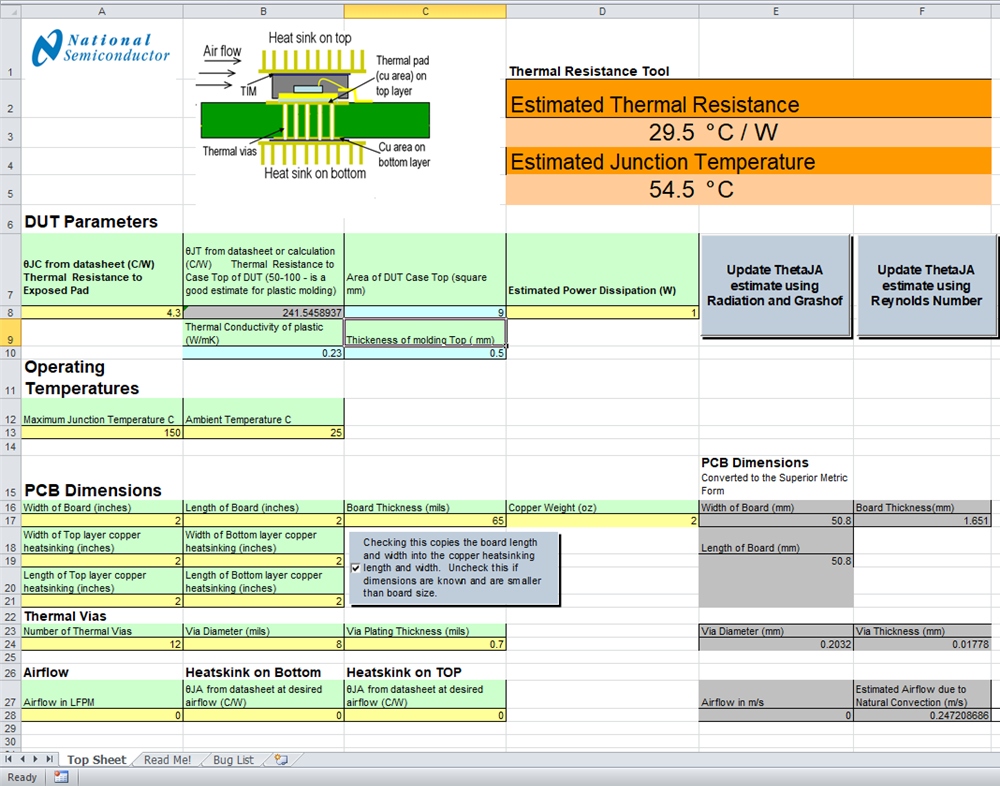Select column C header

pos(425,11)
